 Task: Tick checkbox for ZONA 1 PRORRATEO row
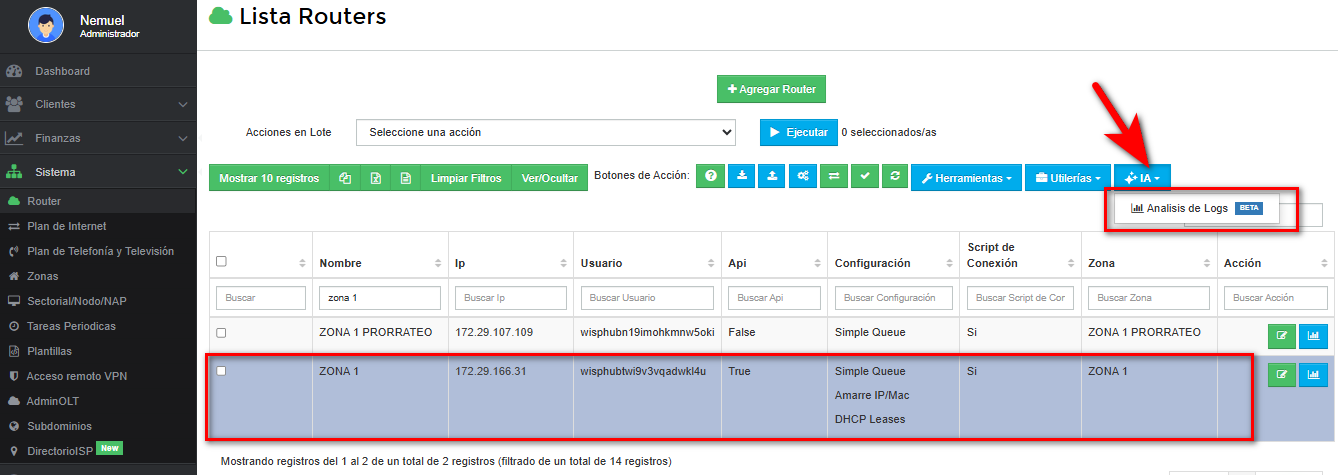click(x=222, y=333)
